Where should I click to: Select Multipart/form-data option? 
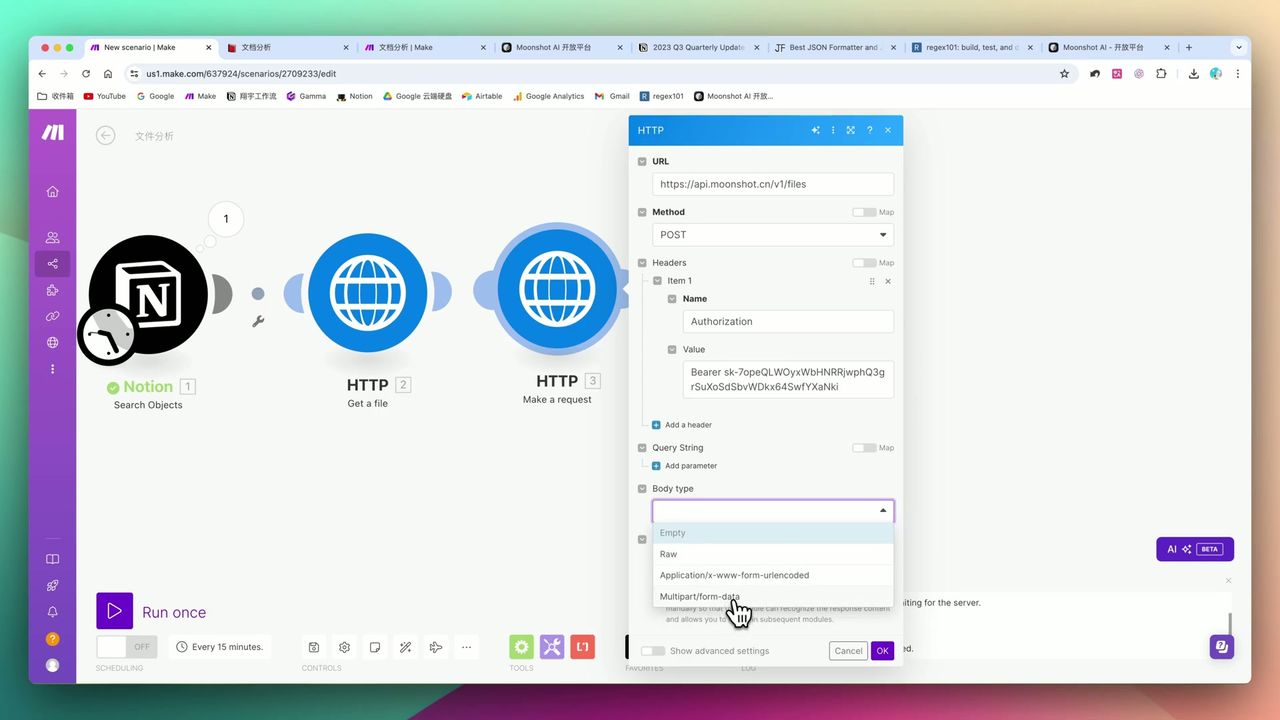[700, 597]
